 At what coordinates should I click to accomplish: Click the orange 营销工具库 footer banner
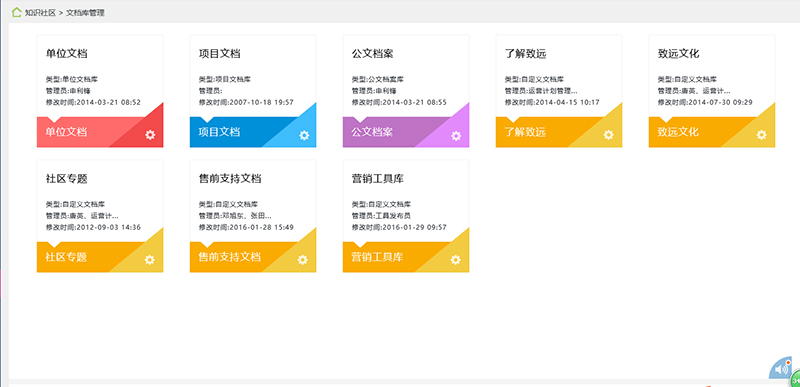click(406, 257)
